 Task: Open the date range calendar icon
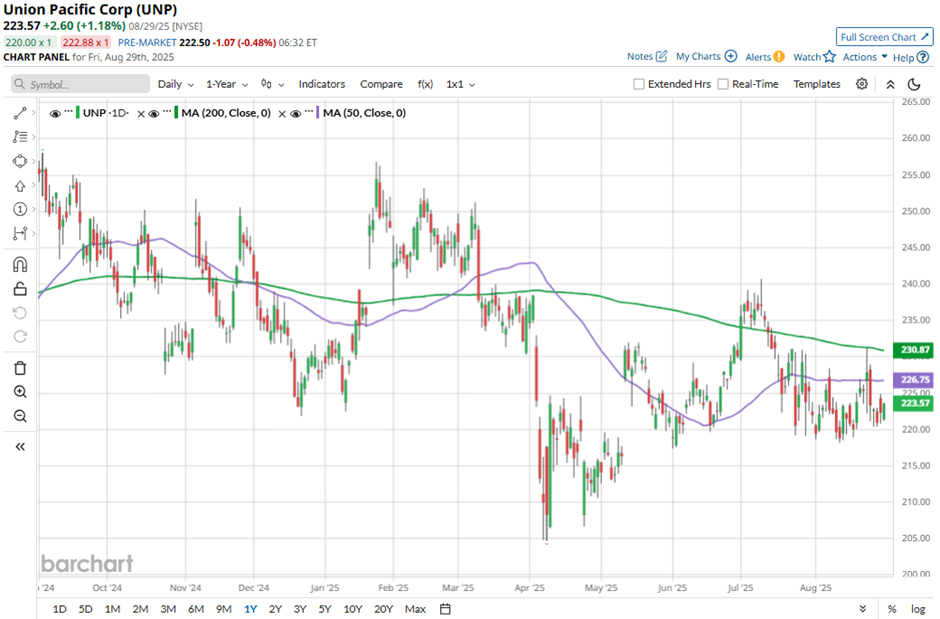point(445,609)
